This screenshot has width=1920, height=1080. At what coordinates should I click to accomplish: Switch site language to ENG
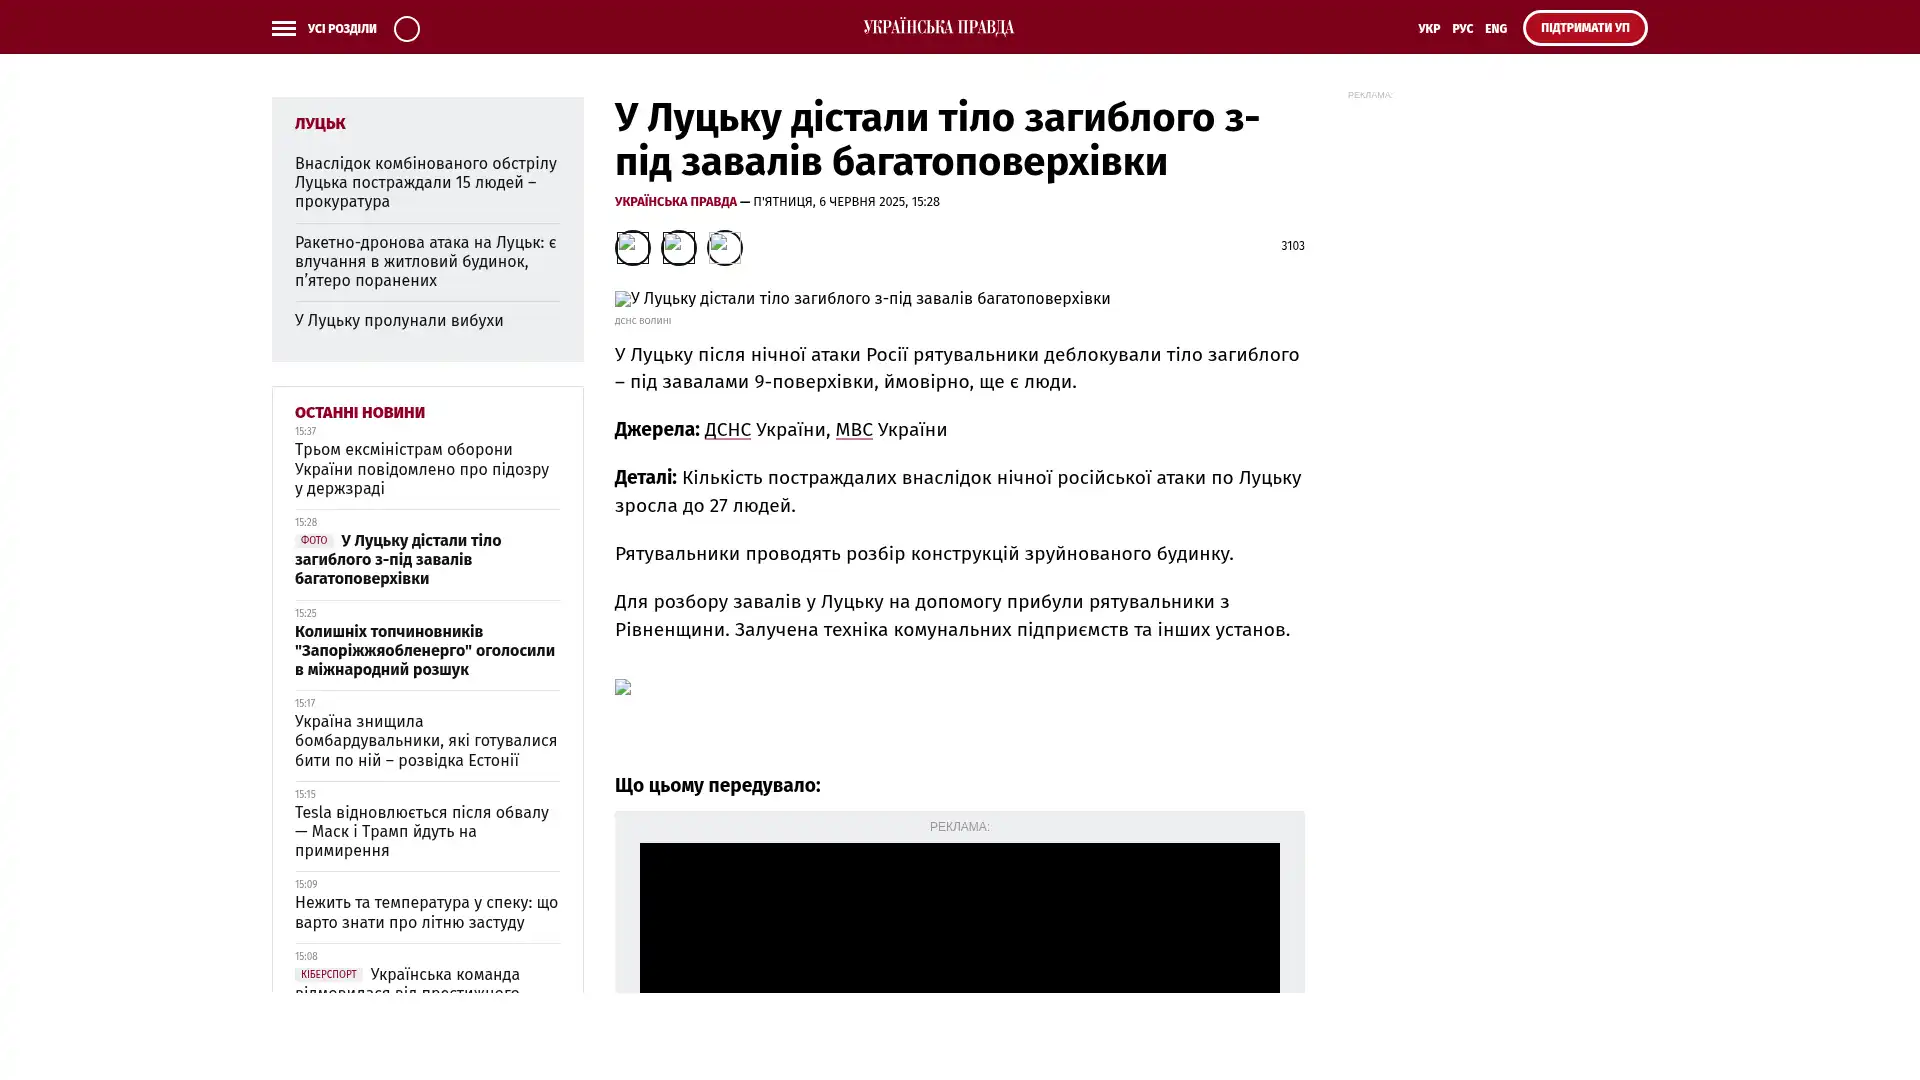(1495, 29)
